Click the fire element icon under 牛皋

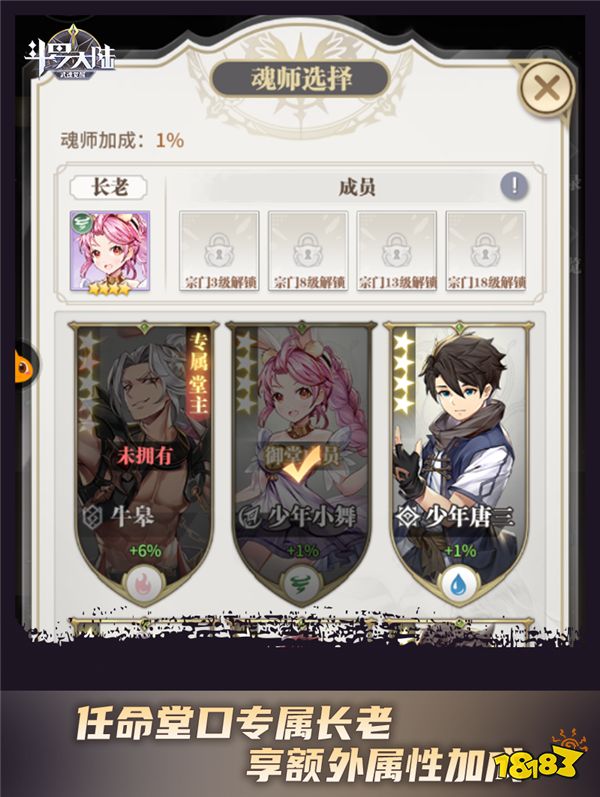point(144,583)
